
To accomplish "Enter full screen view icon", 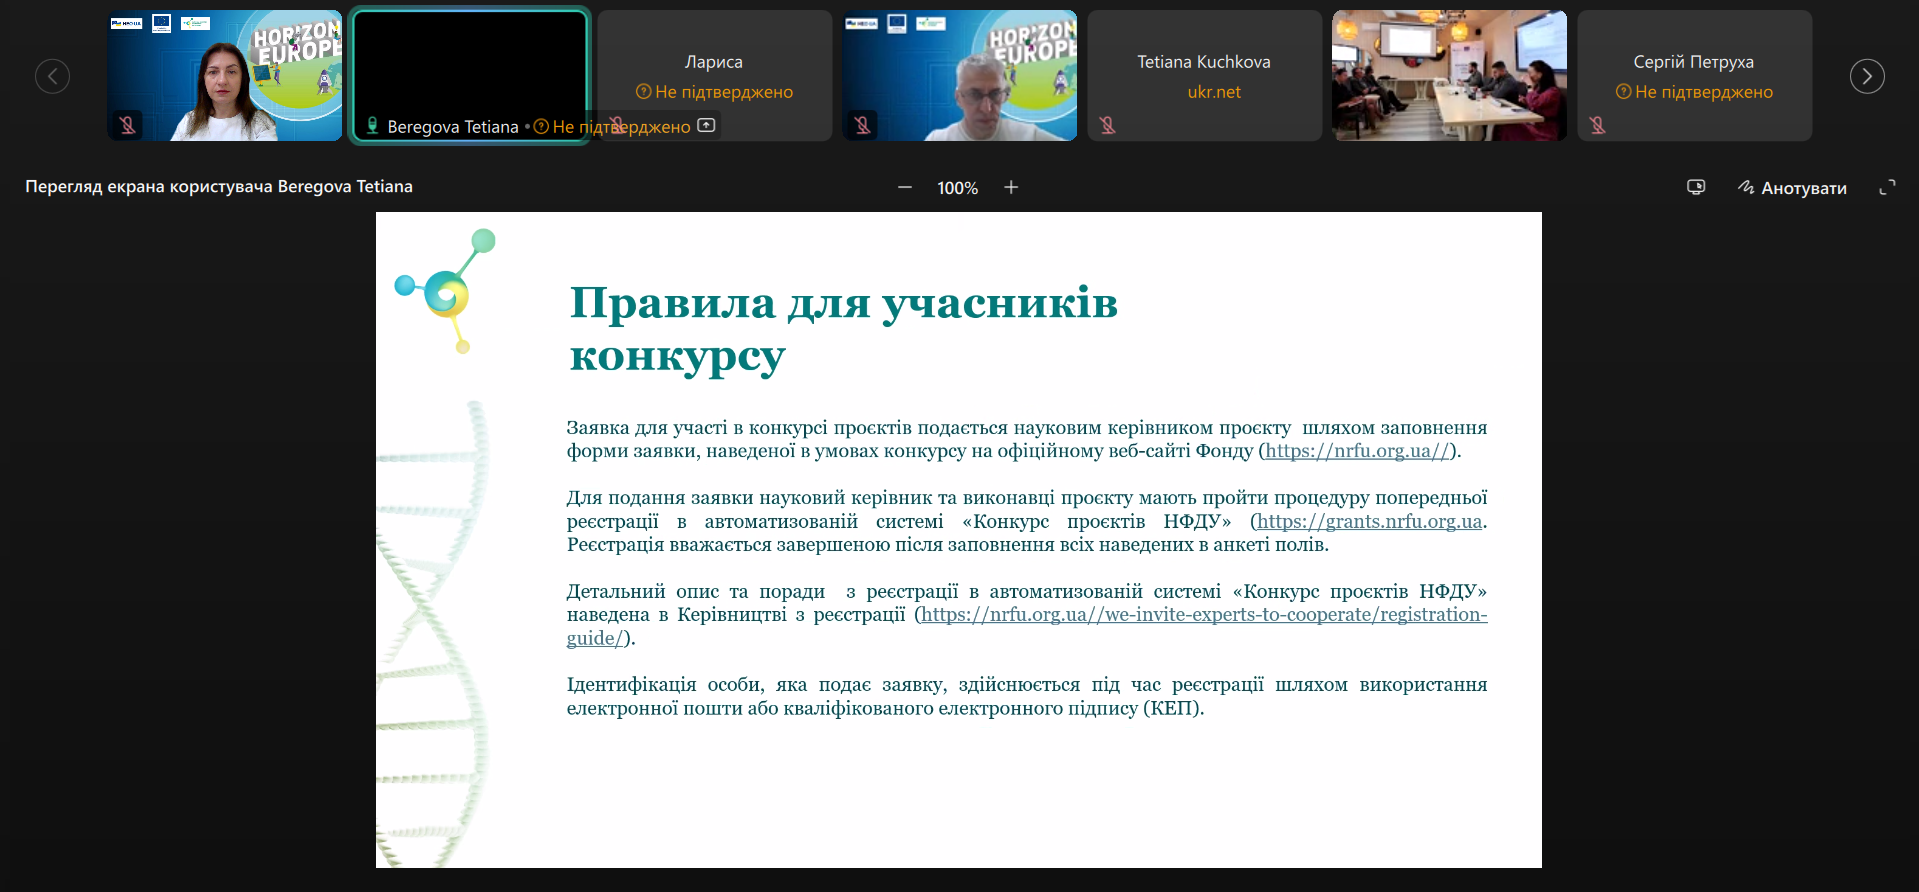I will [x=1887, y=187].
